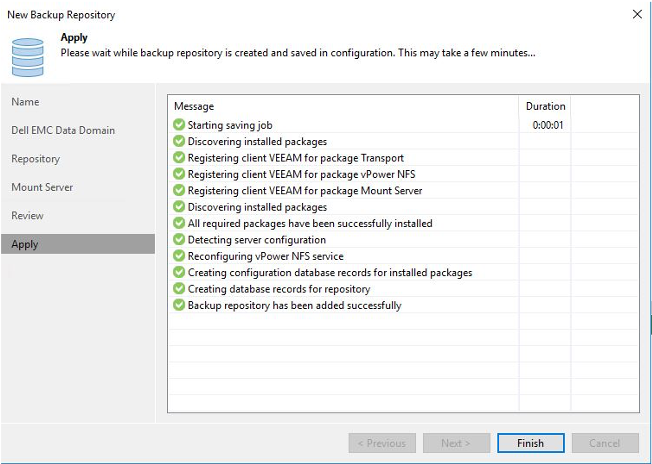Open the Name wizard step
652x464 pixels.
pyautogui.click(x=26, y=102)
